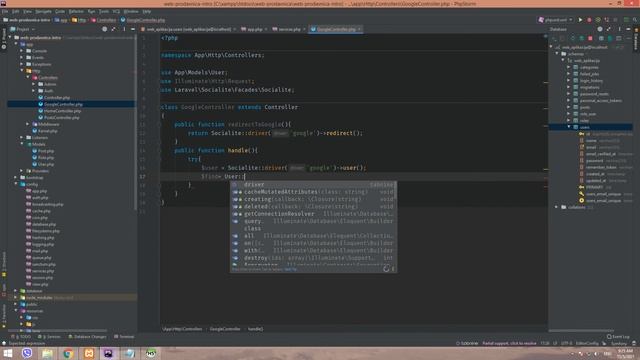Select the password column in users table

tap(594, 160)
